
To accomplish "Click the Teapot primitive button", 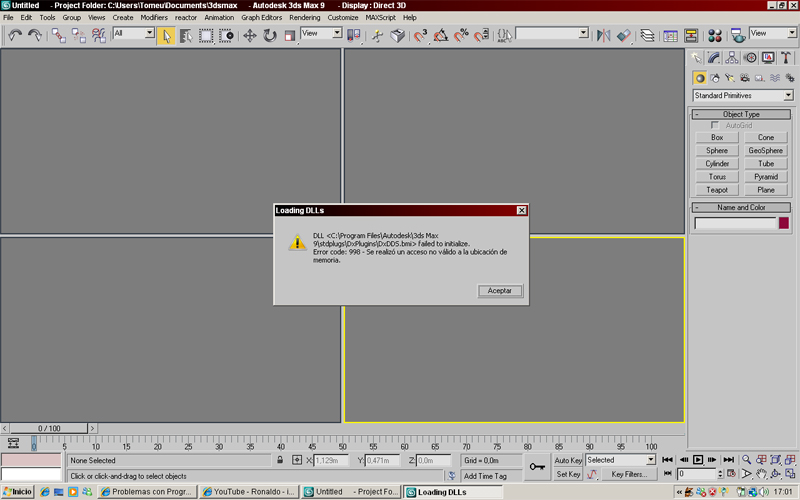I will 717,190.
